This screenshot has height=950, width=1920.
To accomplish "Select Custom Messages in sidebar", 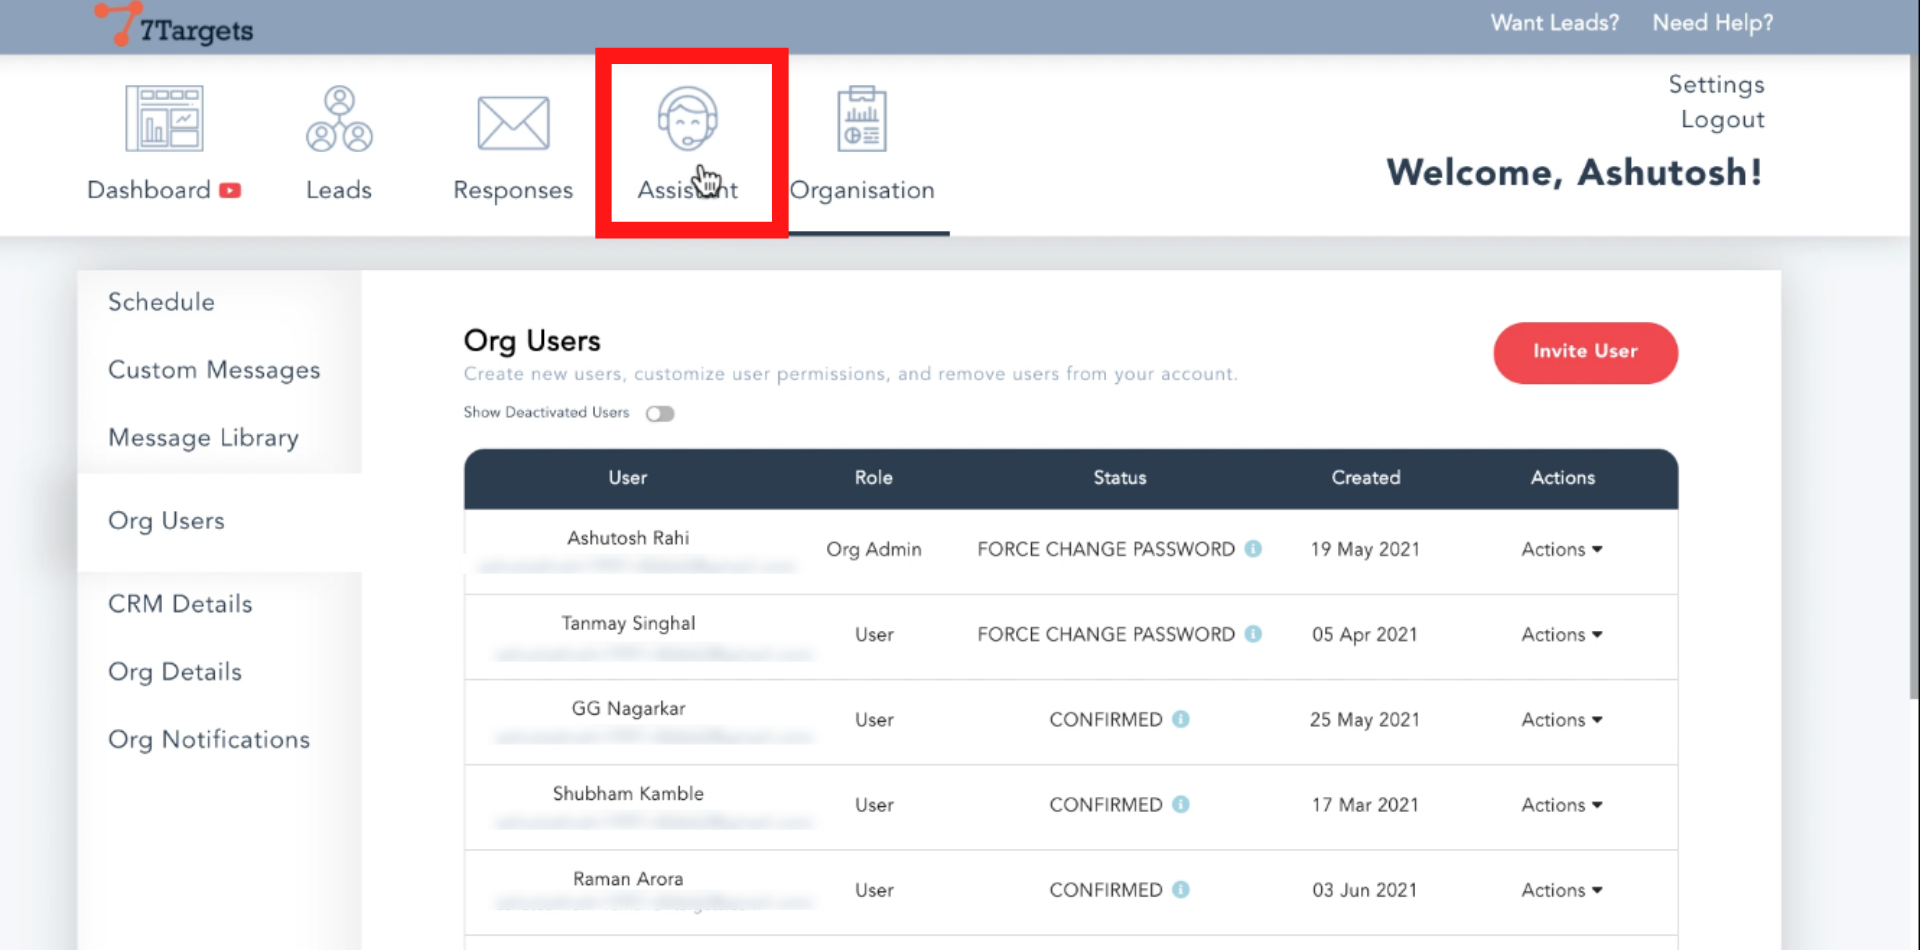I will (214, 370).
